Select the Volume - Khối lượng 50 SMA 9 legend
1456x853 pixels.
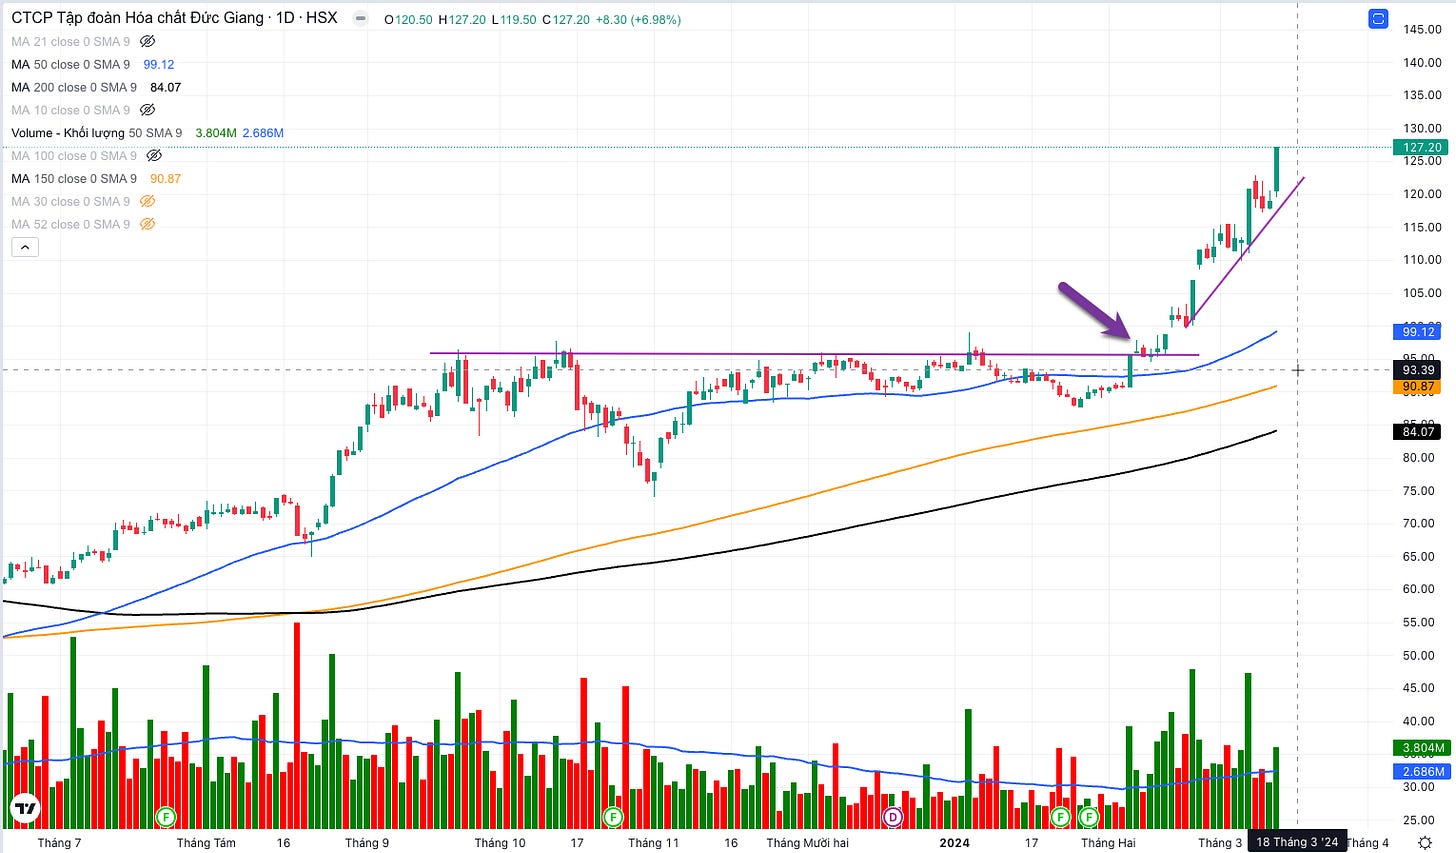pos(97,133)
